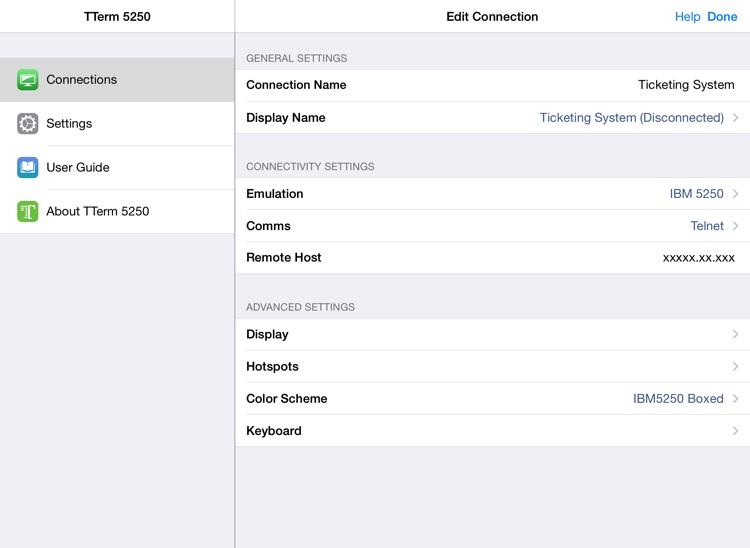
Task: Open About TTerm 5250 entry
Action: [117, 211]
